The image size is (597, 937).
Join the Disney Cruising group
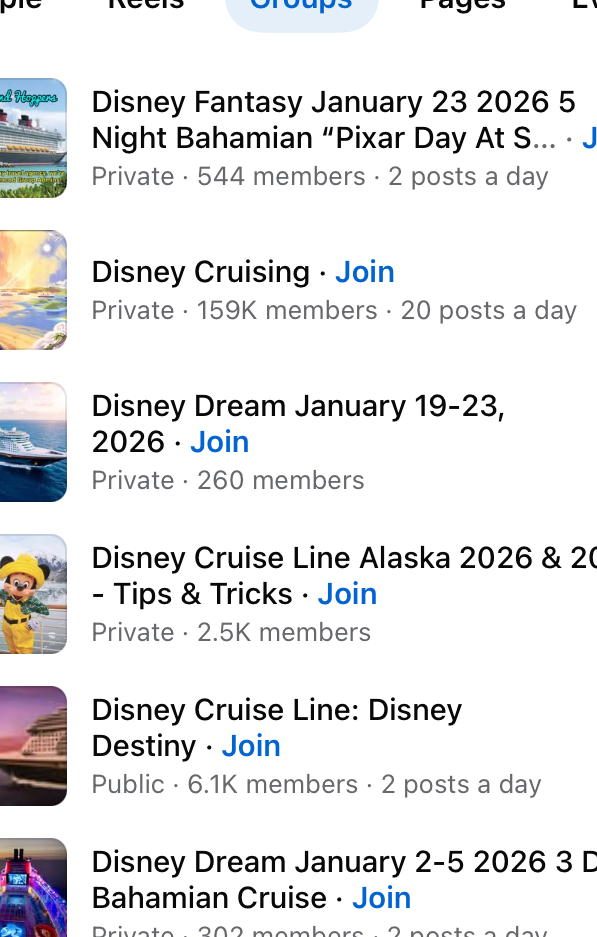364,271
